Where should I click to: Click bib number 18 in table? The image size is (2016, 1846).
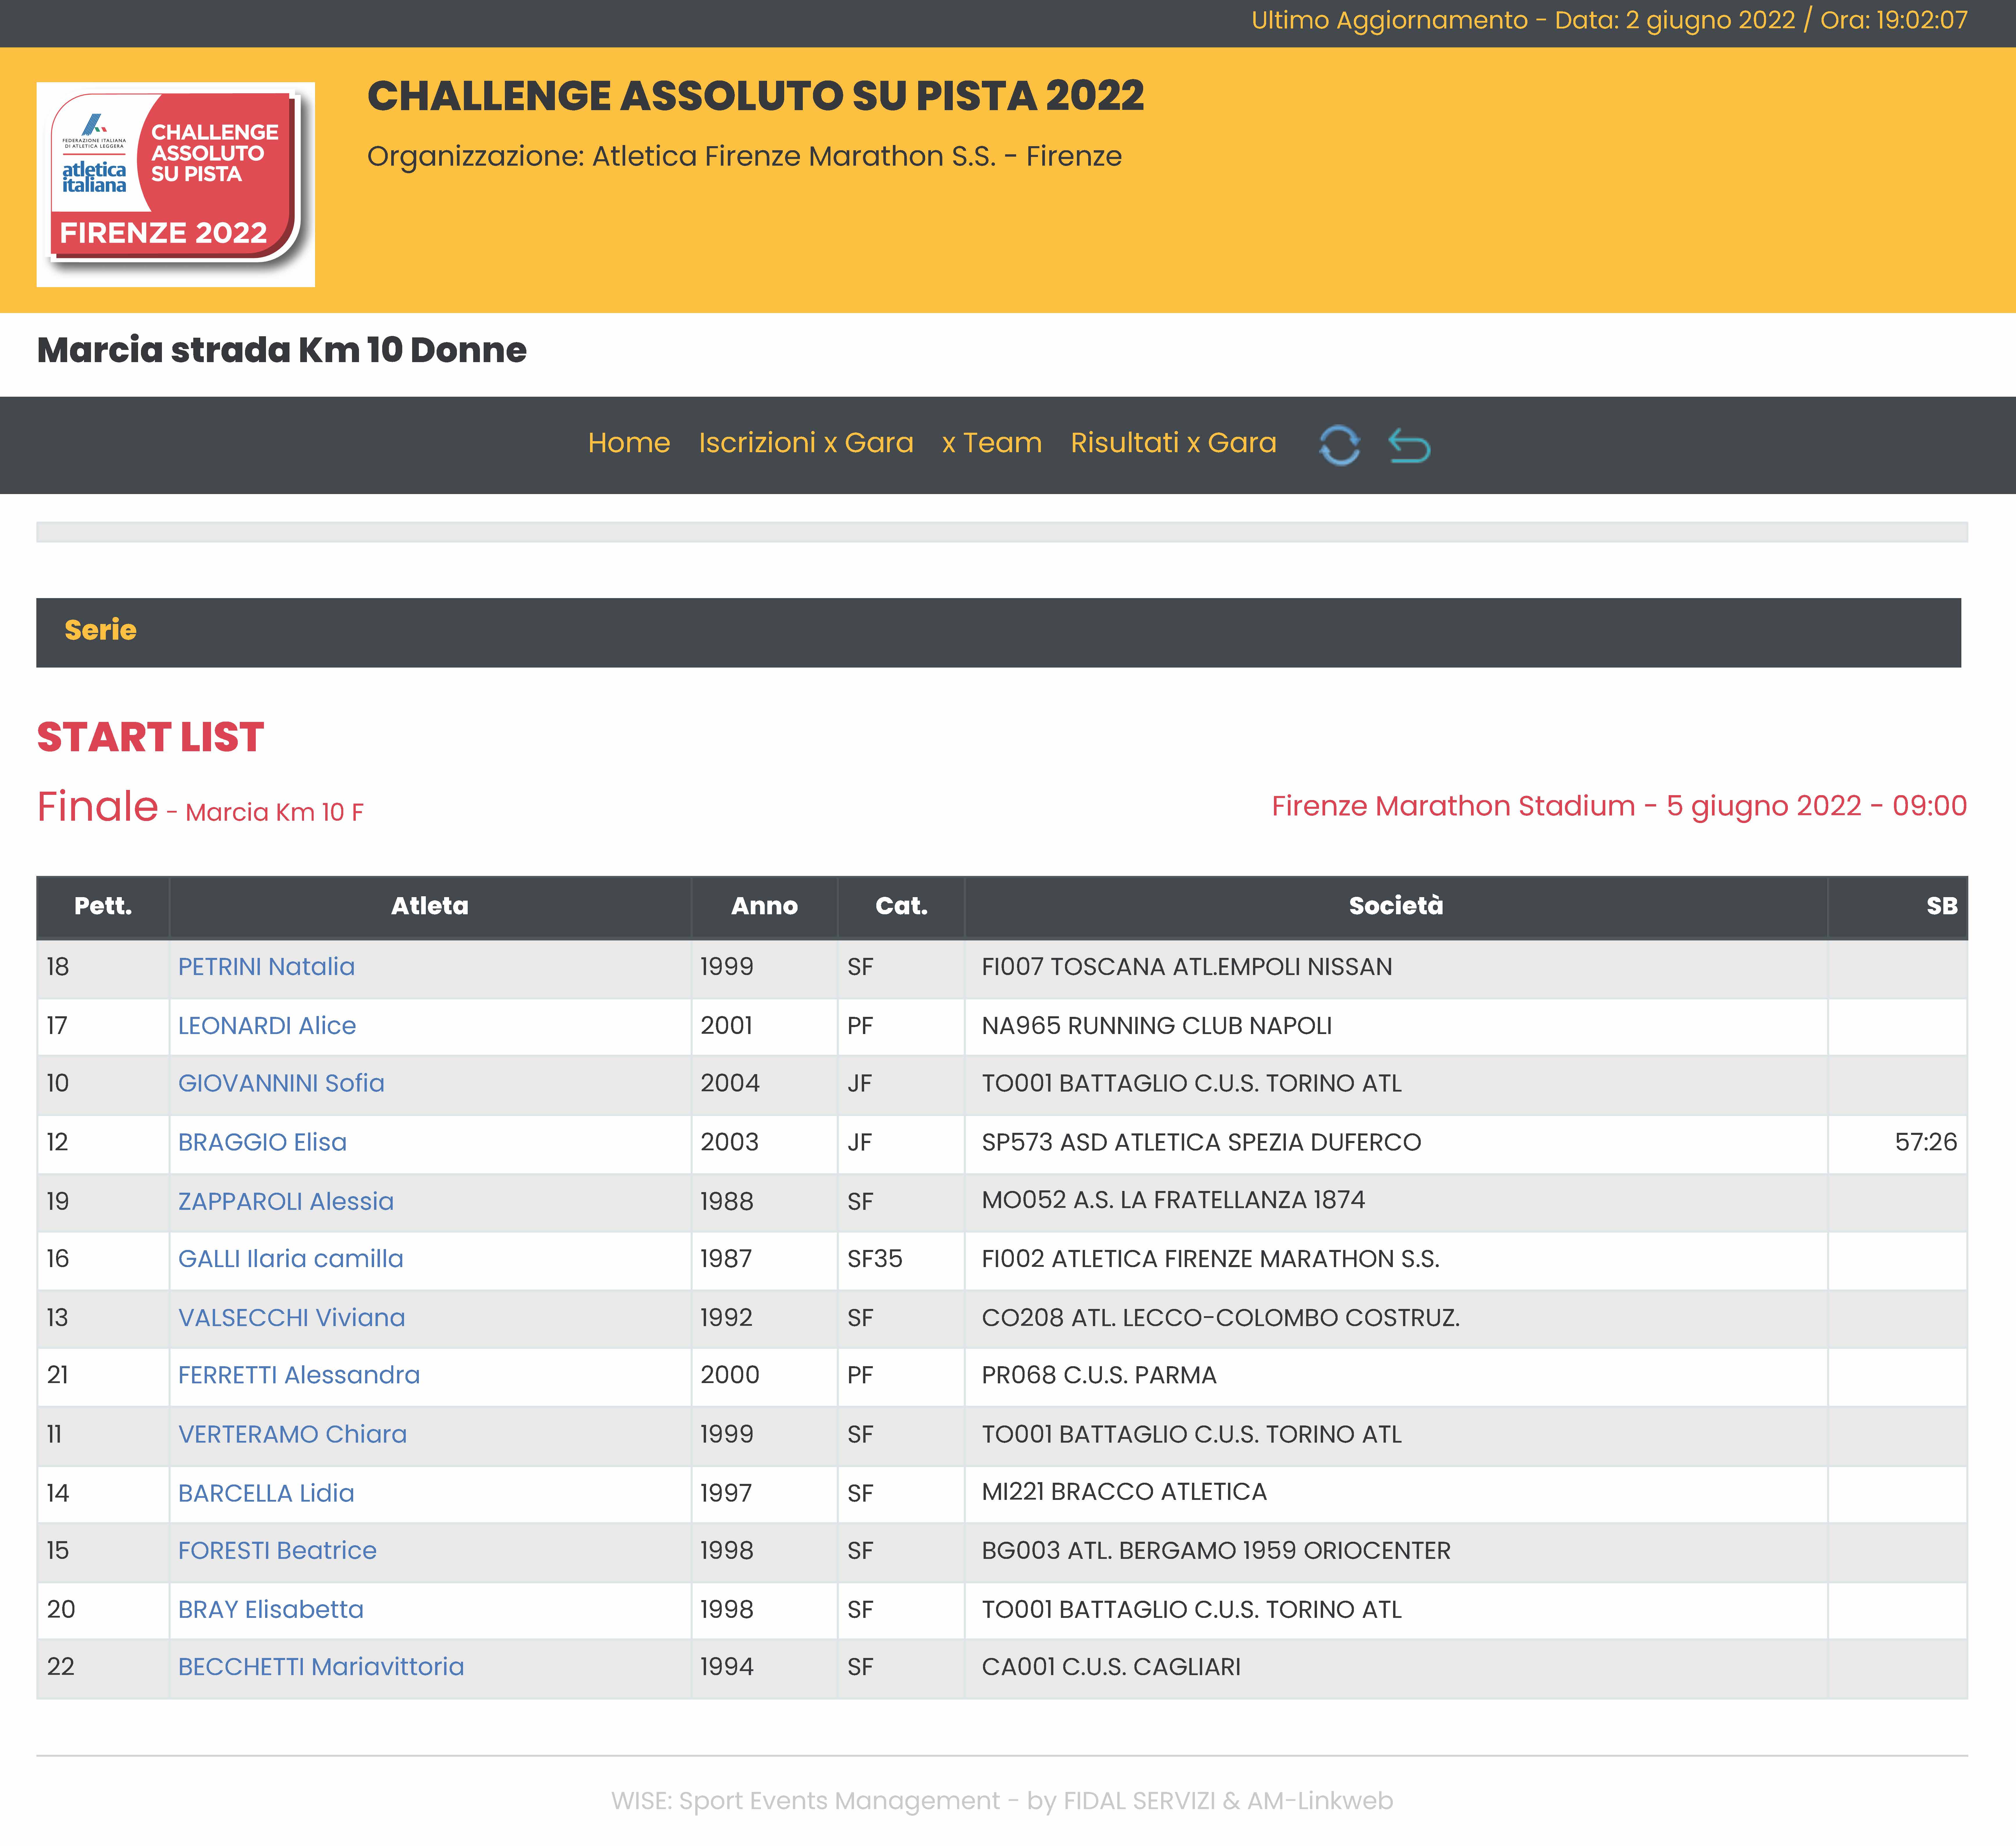click(x=58, y=967)
